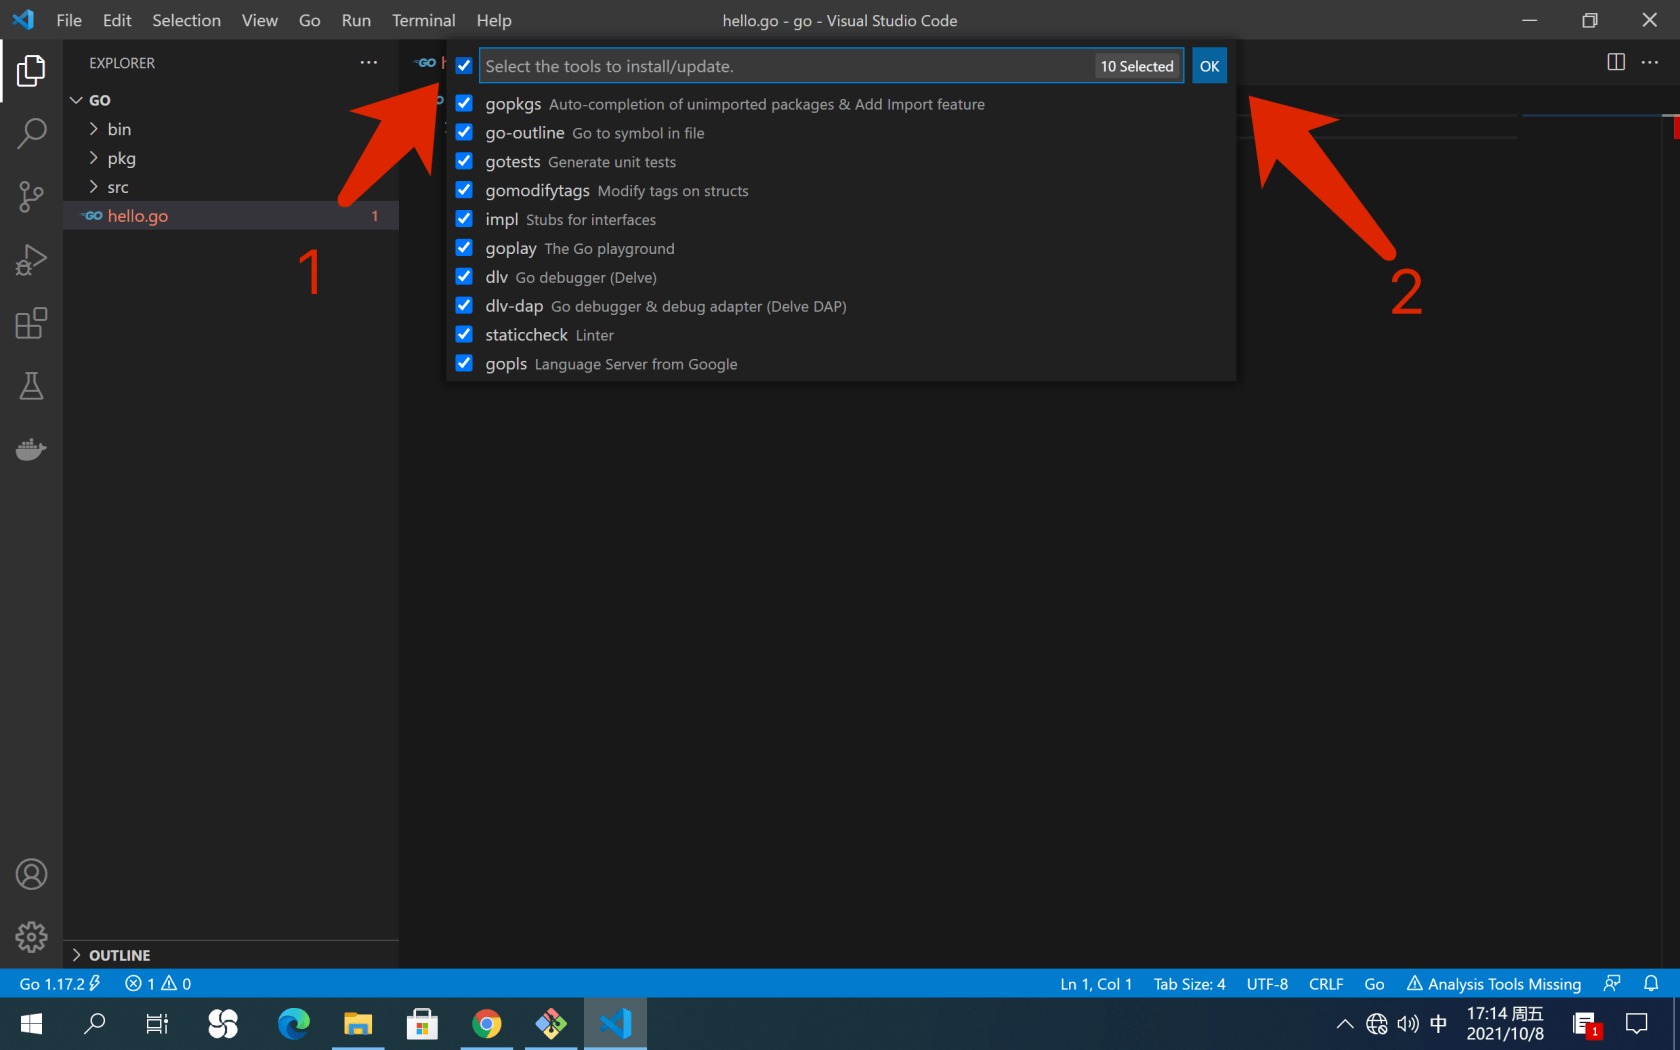Uncheck the dlv-dap tool checkbox

(464, 306)
